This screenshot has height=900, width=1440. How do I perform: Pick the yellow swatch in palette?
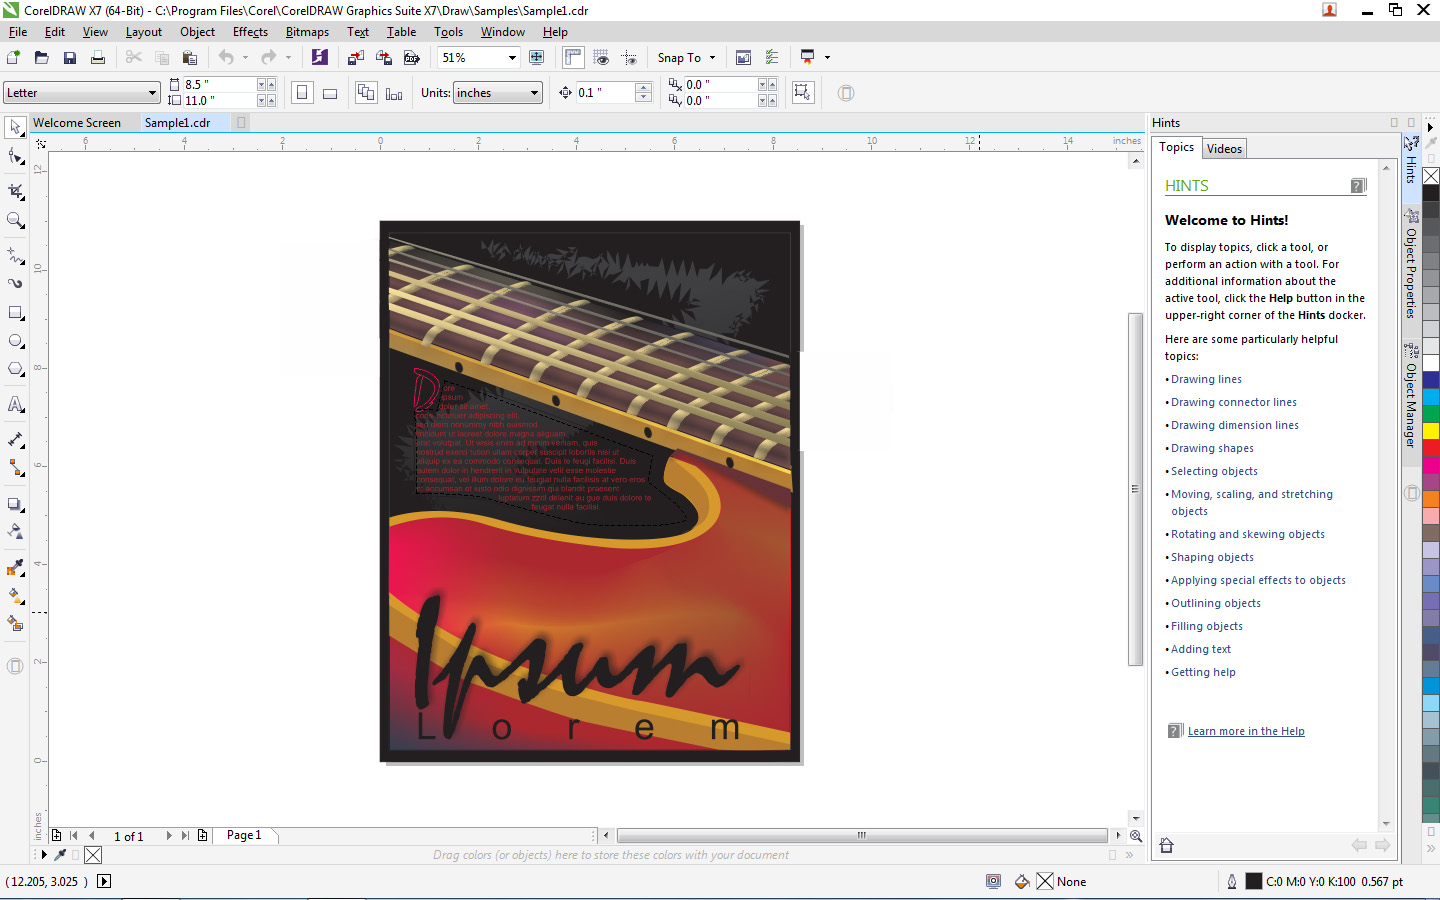coord(1431,431)
